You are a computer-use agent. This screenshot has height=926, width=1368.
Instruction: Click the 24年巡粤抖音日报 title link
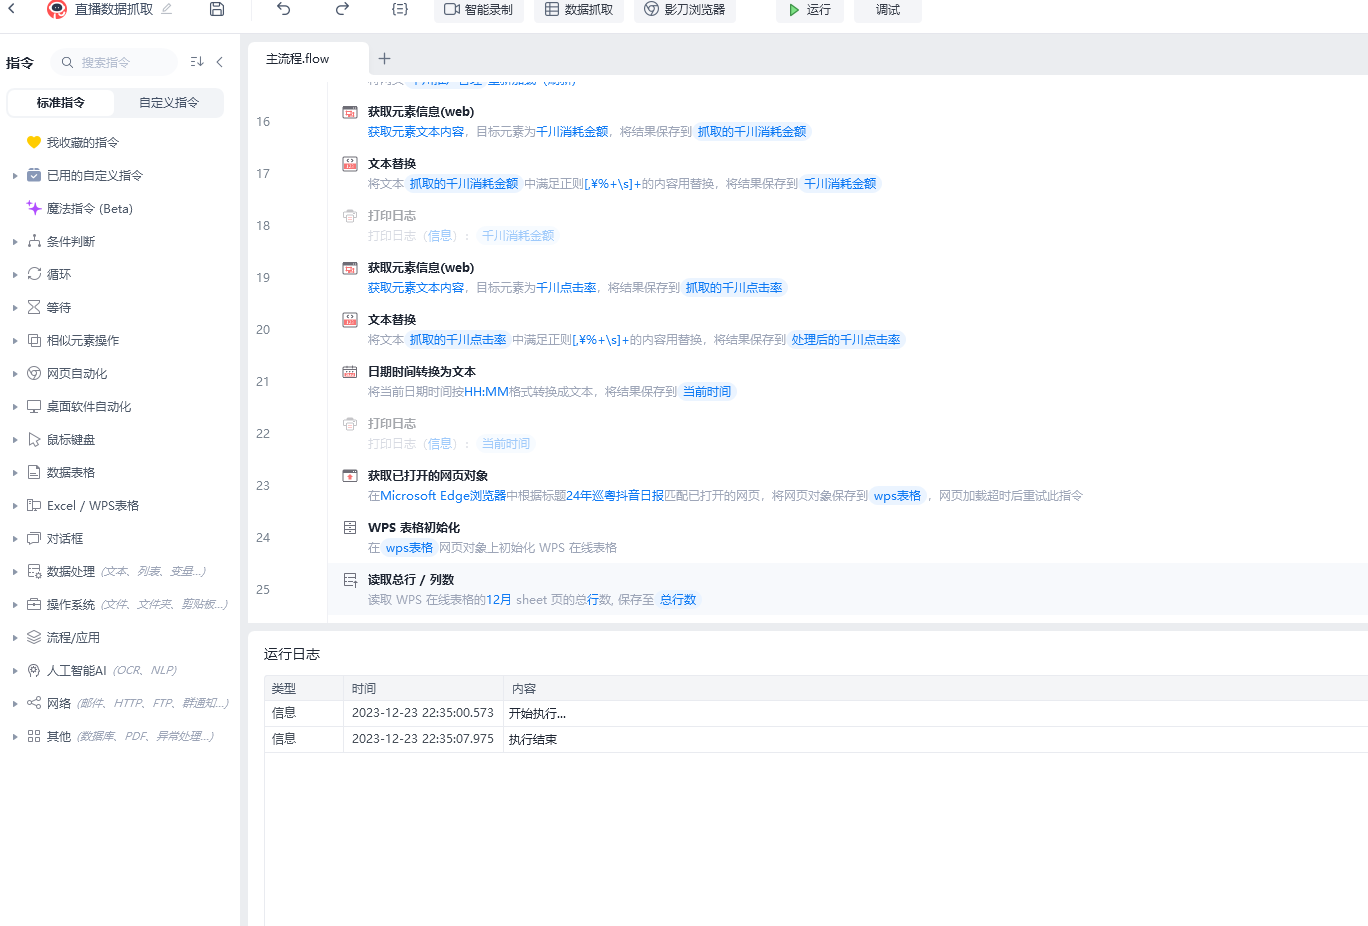tap(615, 496)
